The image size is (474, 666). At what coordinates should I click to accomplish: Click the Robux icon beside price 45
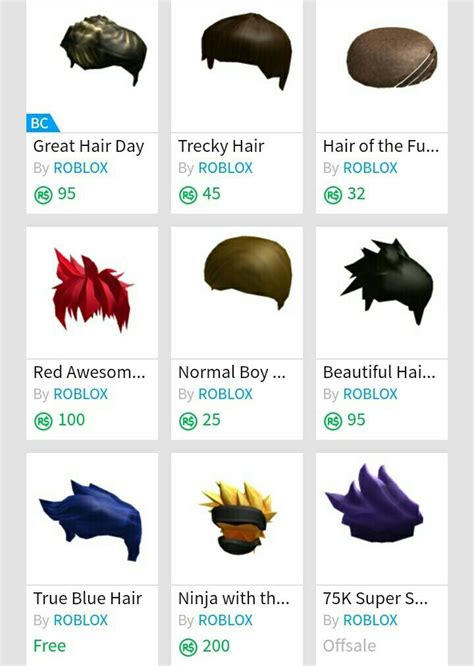[188, 195]
